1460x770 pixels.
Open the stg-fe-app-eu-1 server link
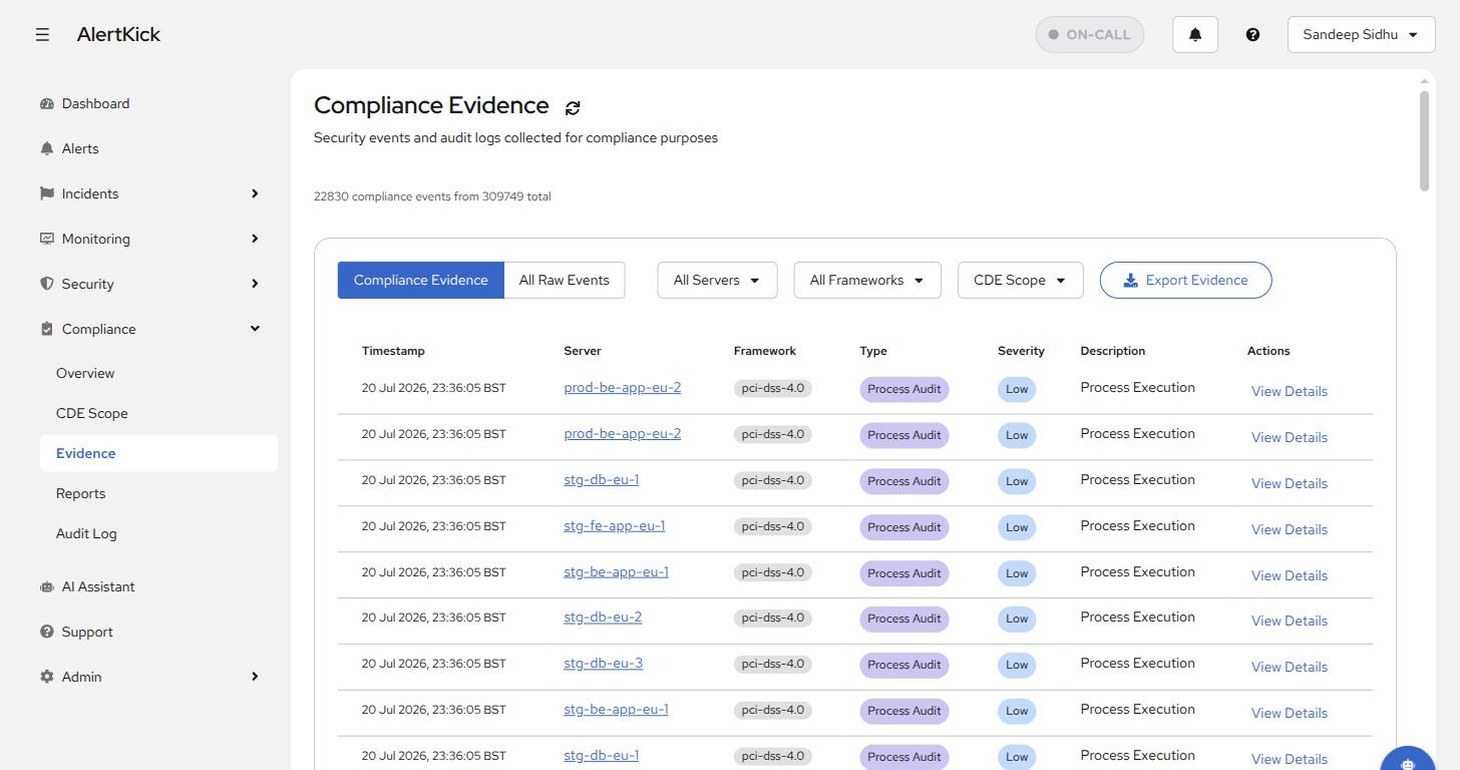614,525
